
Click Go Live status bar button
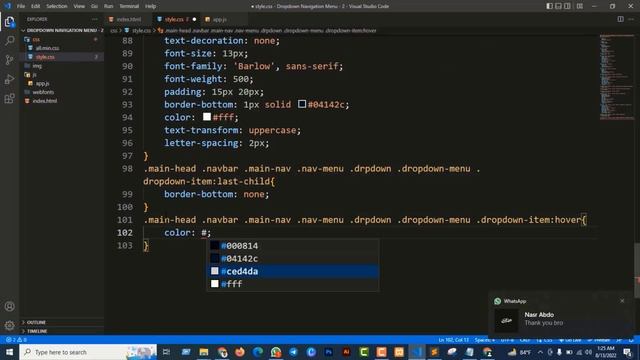click(x=570, y=340)
